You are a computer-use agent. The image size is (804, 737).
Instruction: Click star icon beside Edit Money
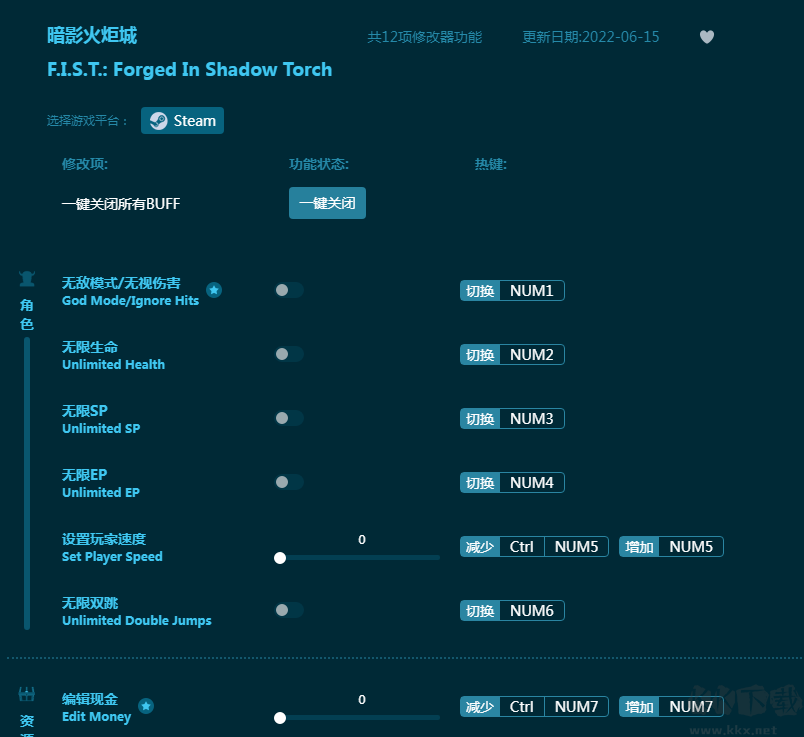point(146,707)
